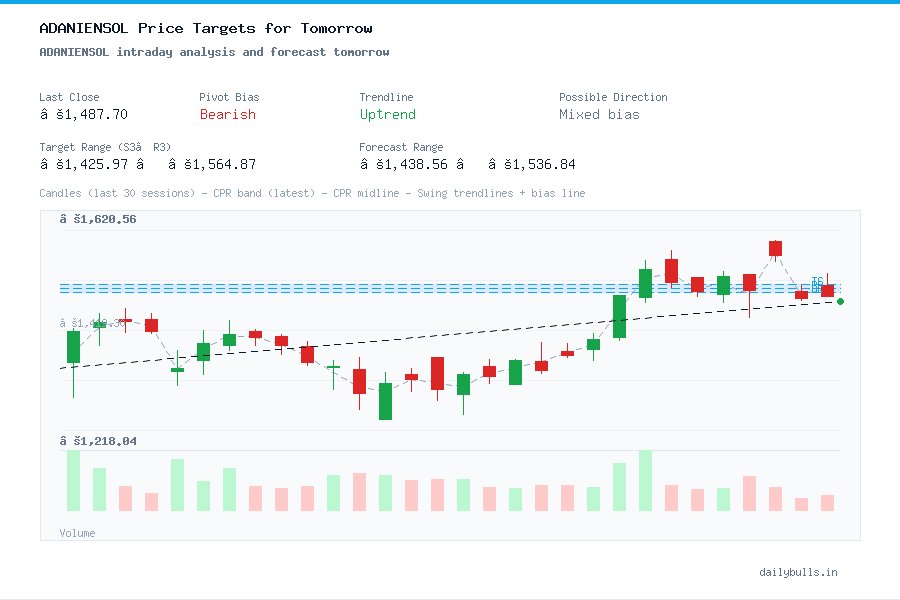Image resolution: width=900 pixels, height=600 pixels.
Task: Click the highest red candle at the swing peak
Action: (775, 249)
